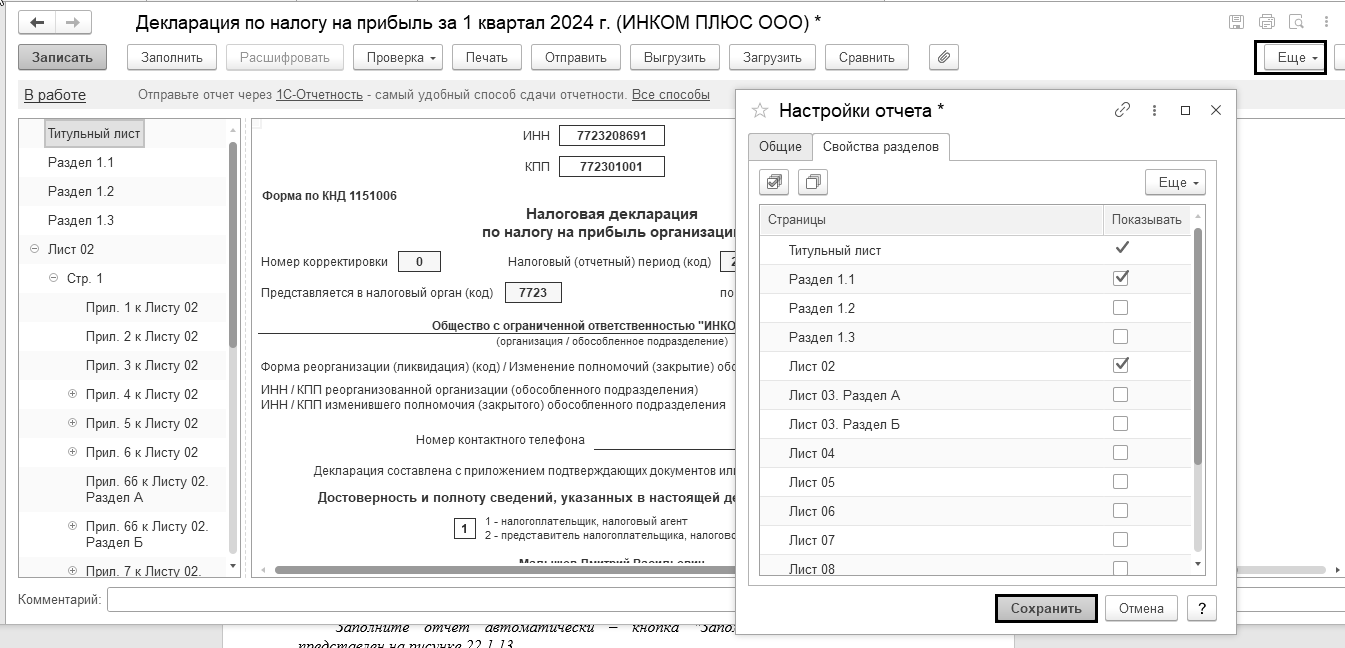Viewport: 1345px width, 648px height.
Task: Select Раздел 1.3 in the left tree
Action: point(81,220)
